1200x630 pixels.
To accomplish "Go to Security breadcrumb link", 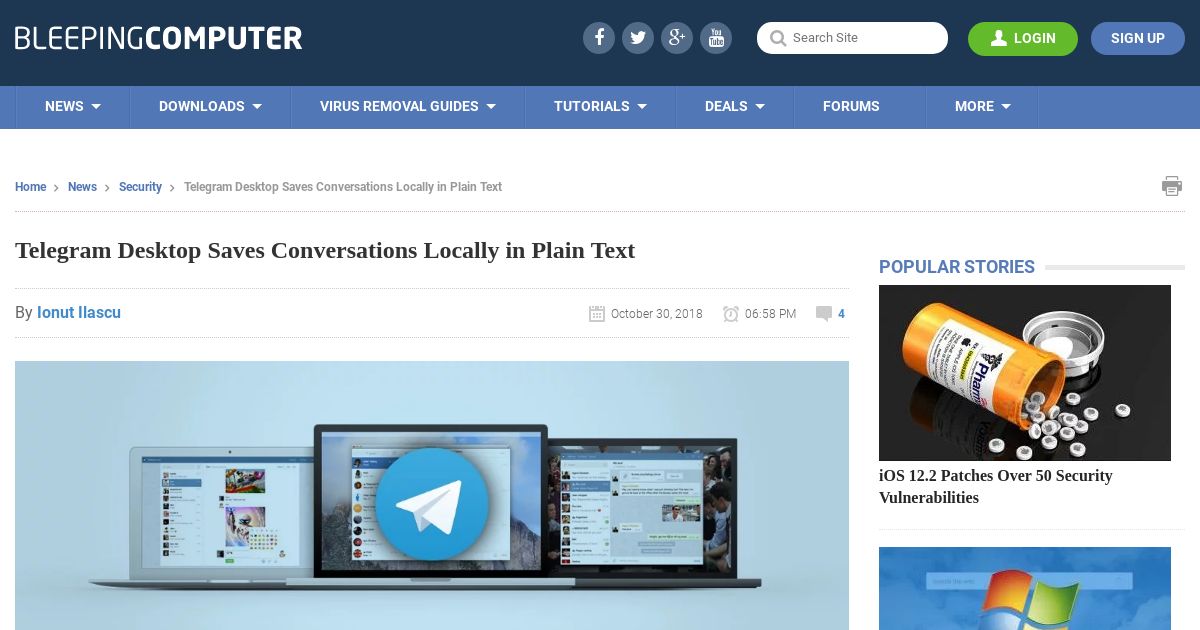I will 140,187.
